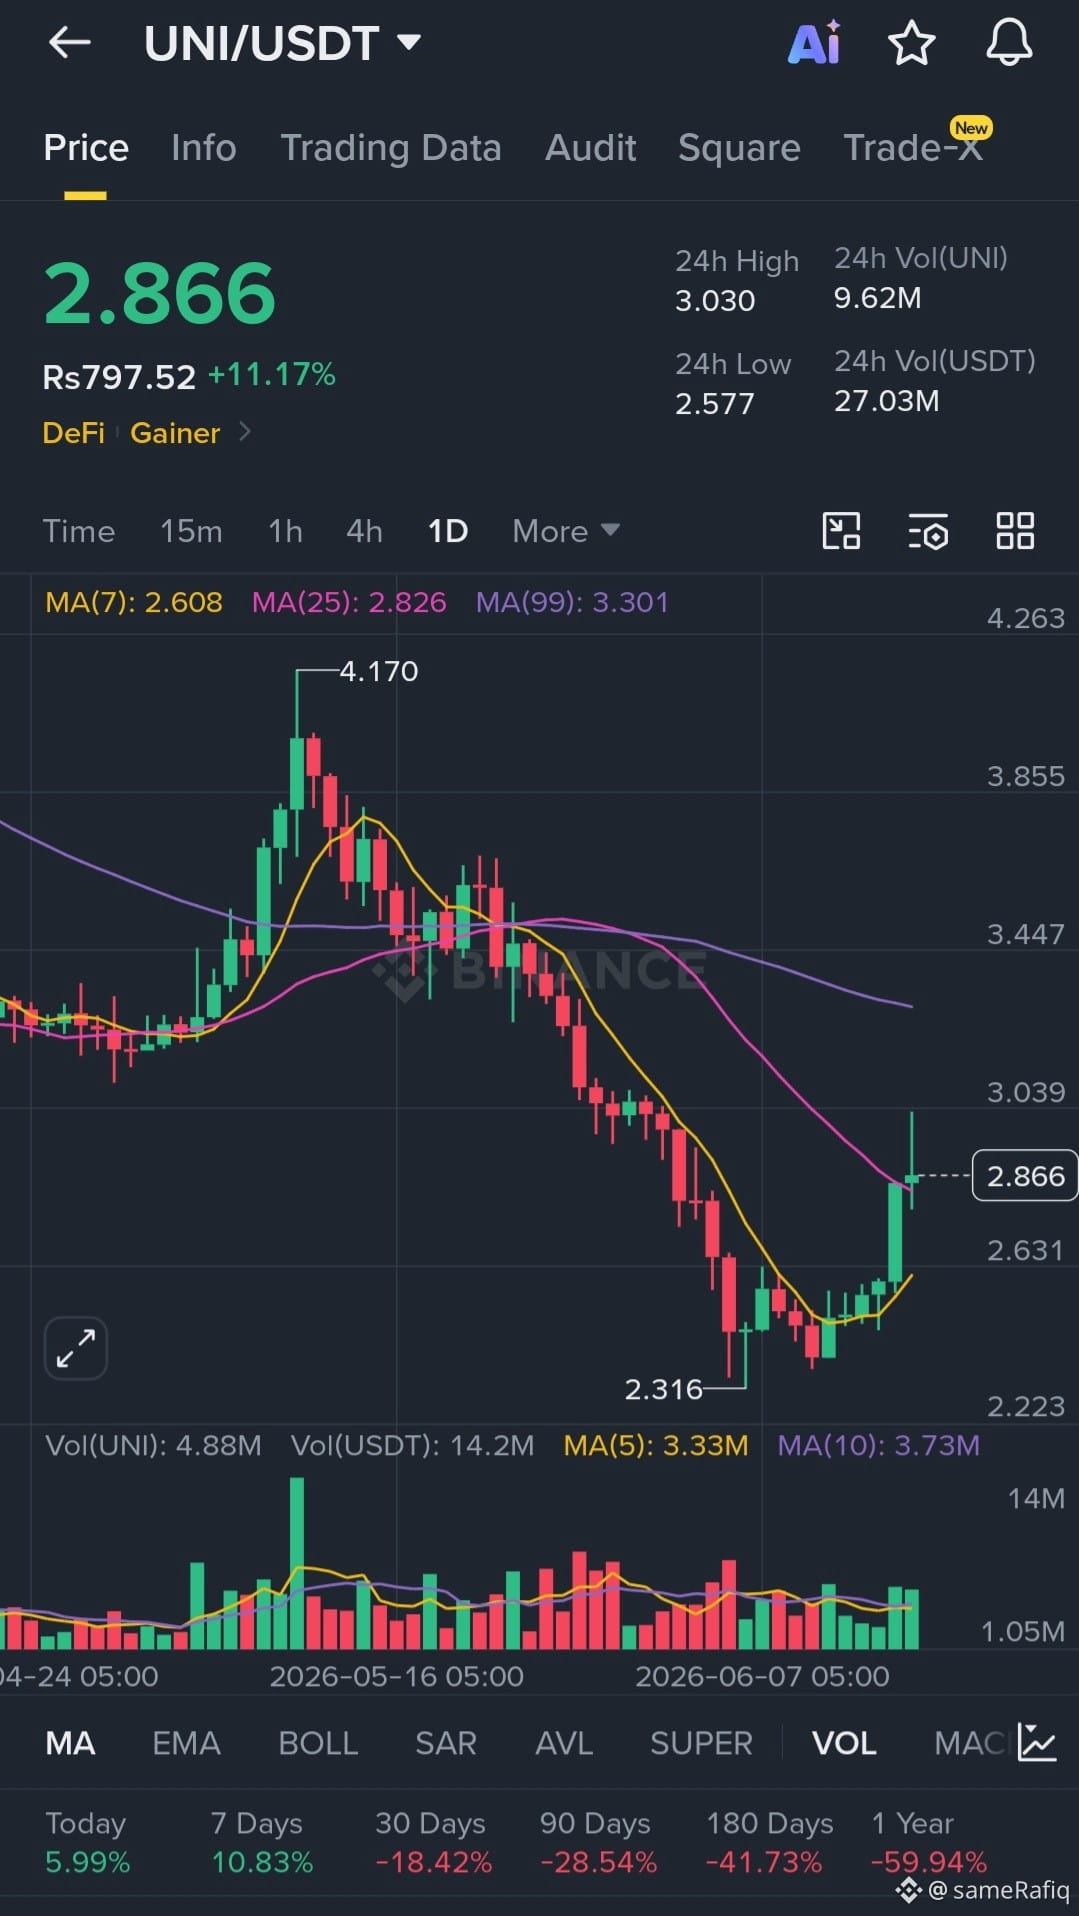Tap the volume MA(10): 3.73M legend
This screenshot has height=1916, width=1079.
879,1445
